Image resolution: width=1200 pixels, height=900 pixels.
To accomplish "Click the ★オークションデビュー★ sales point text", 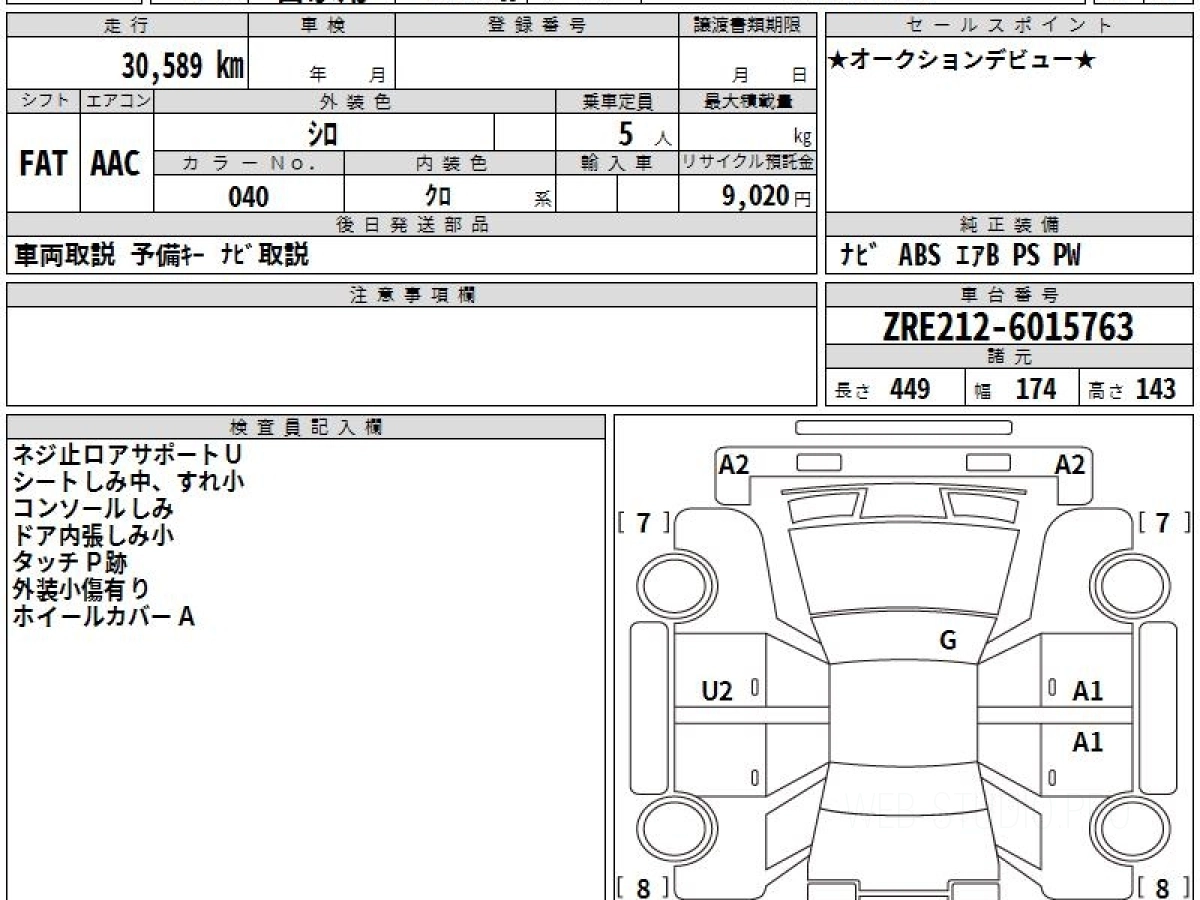I will pyautogui.click(x=962, y=60).
